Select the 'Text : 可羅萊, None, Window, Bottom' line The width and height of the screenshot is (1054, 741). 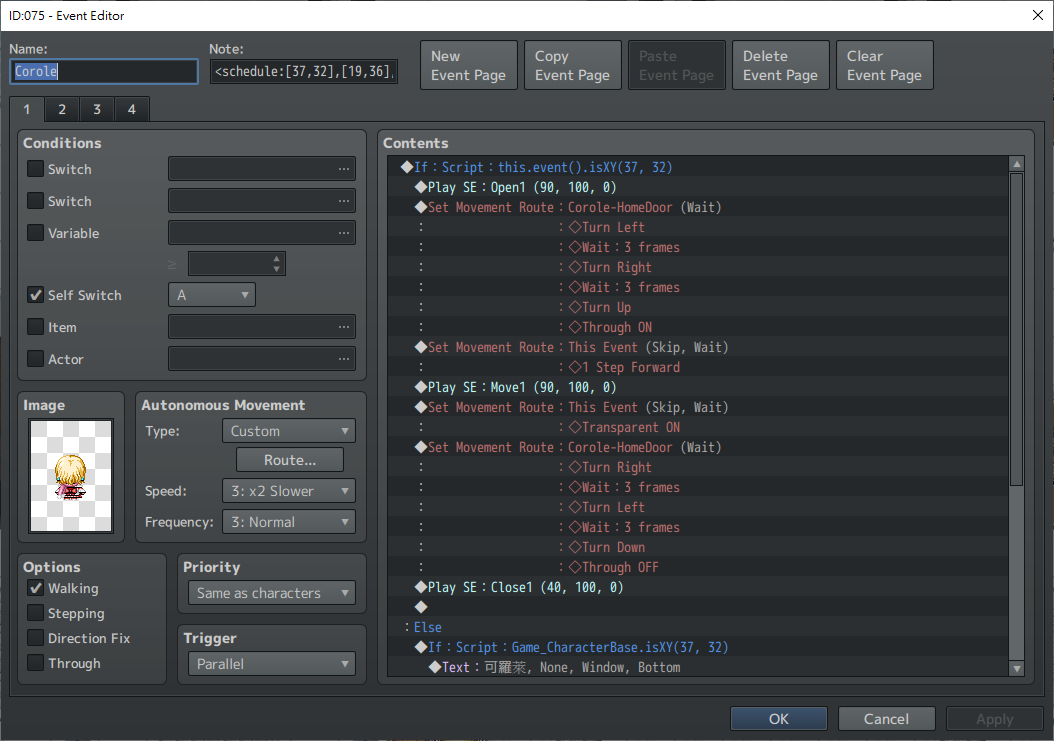point(697,667)
